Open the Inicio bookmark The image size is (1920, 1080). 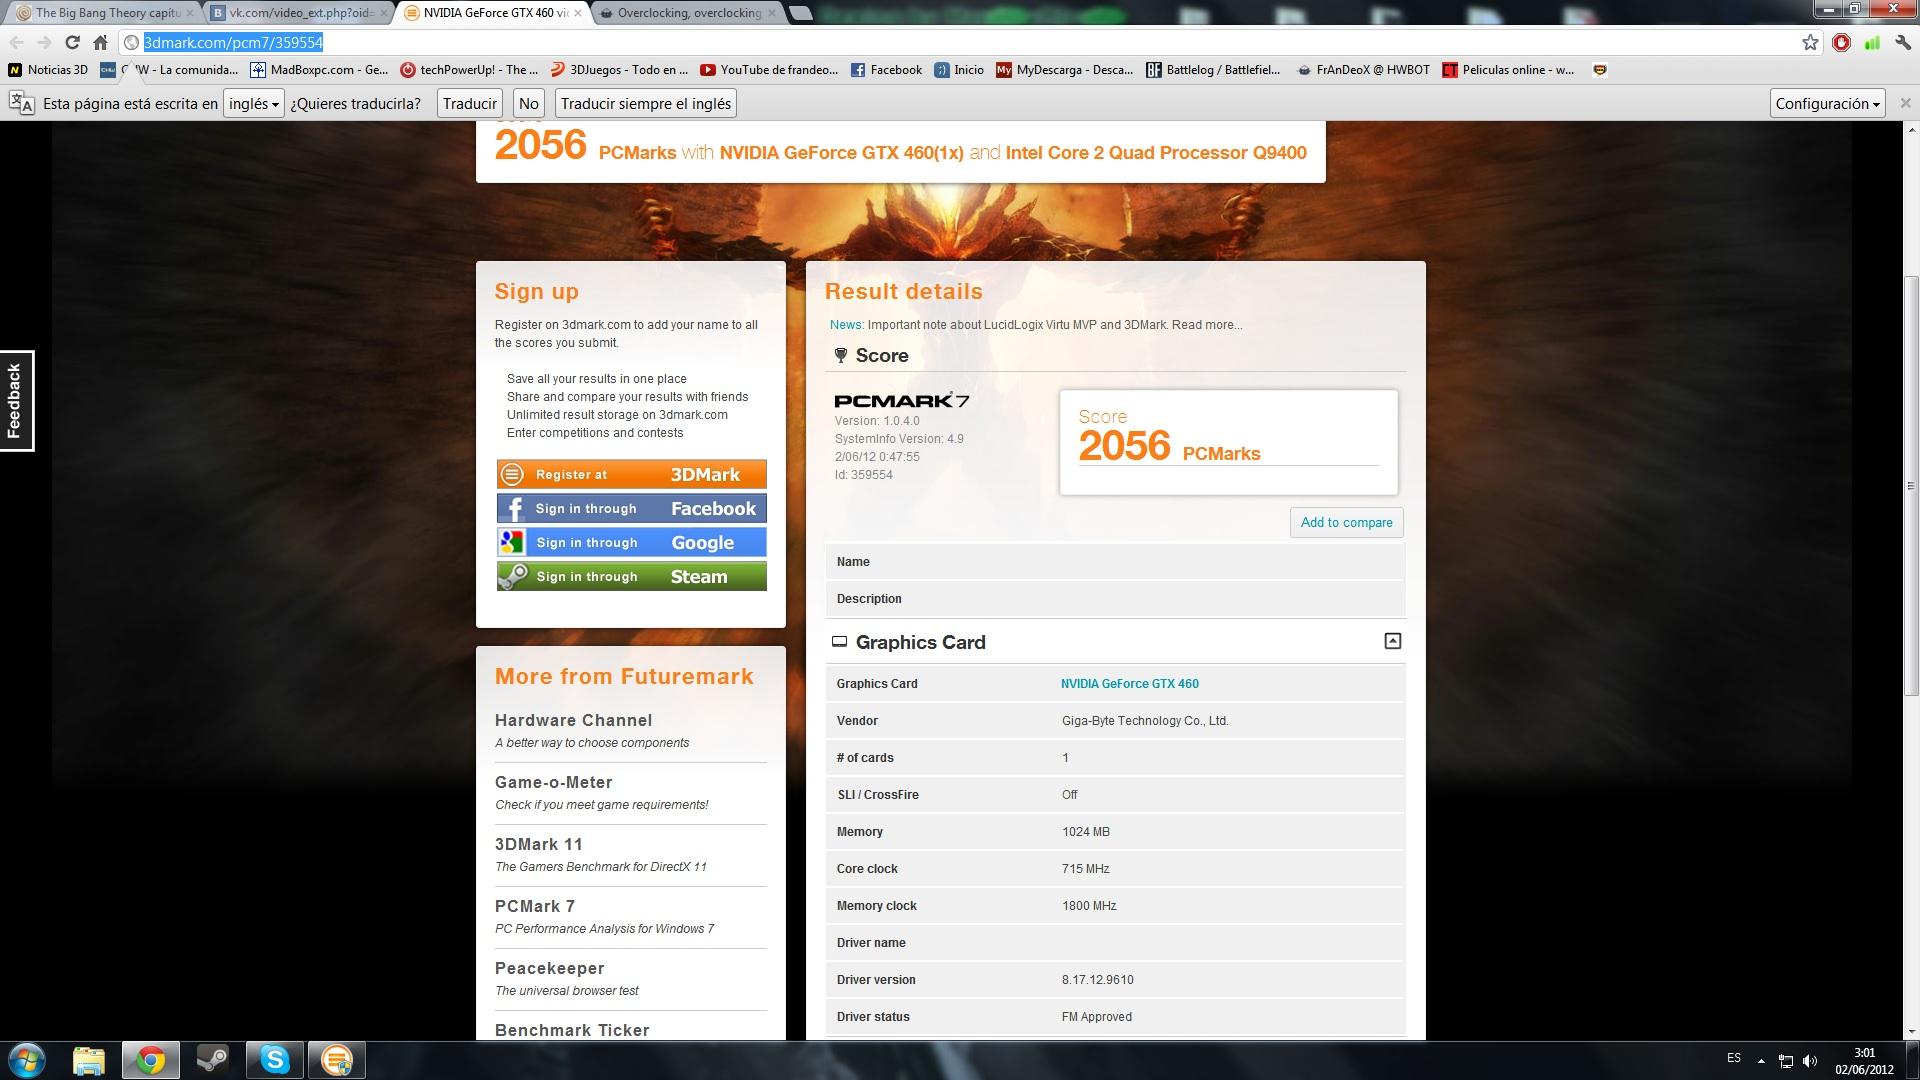coord(959,70)
